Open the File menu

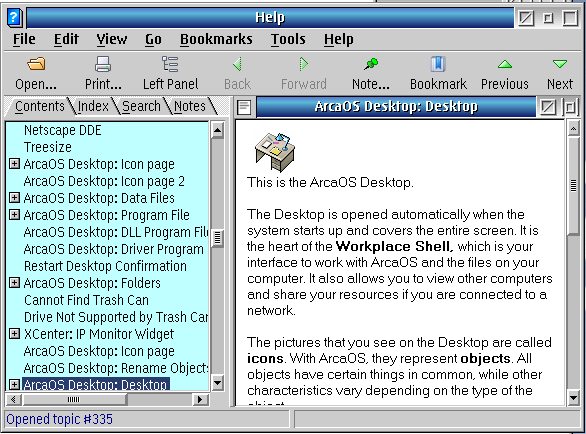(x=24, y=39)
